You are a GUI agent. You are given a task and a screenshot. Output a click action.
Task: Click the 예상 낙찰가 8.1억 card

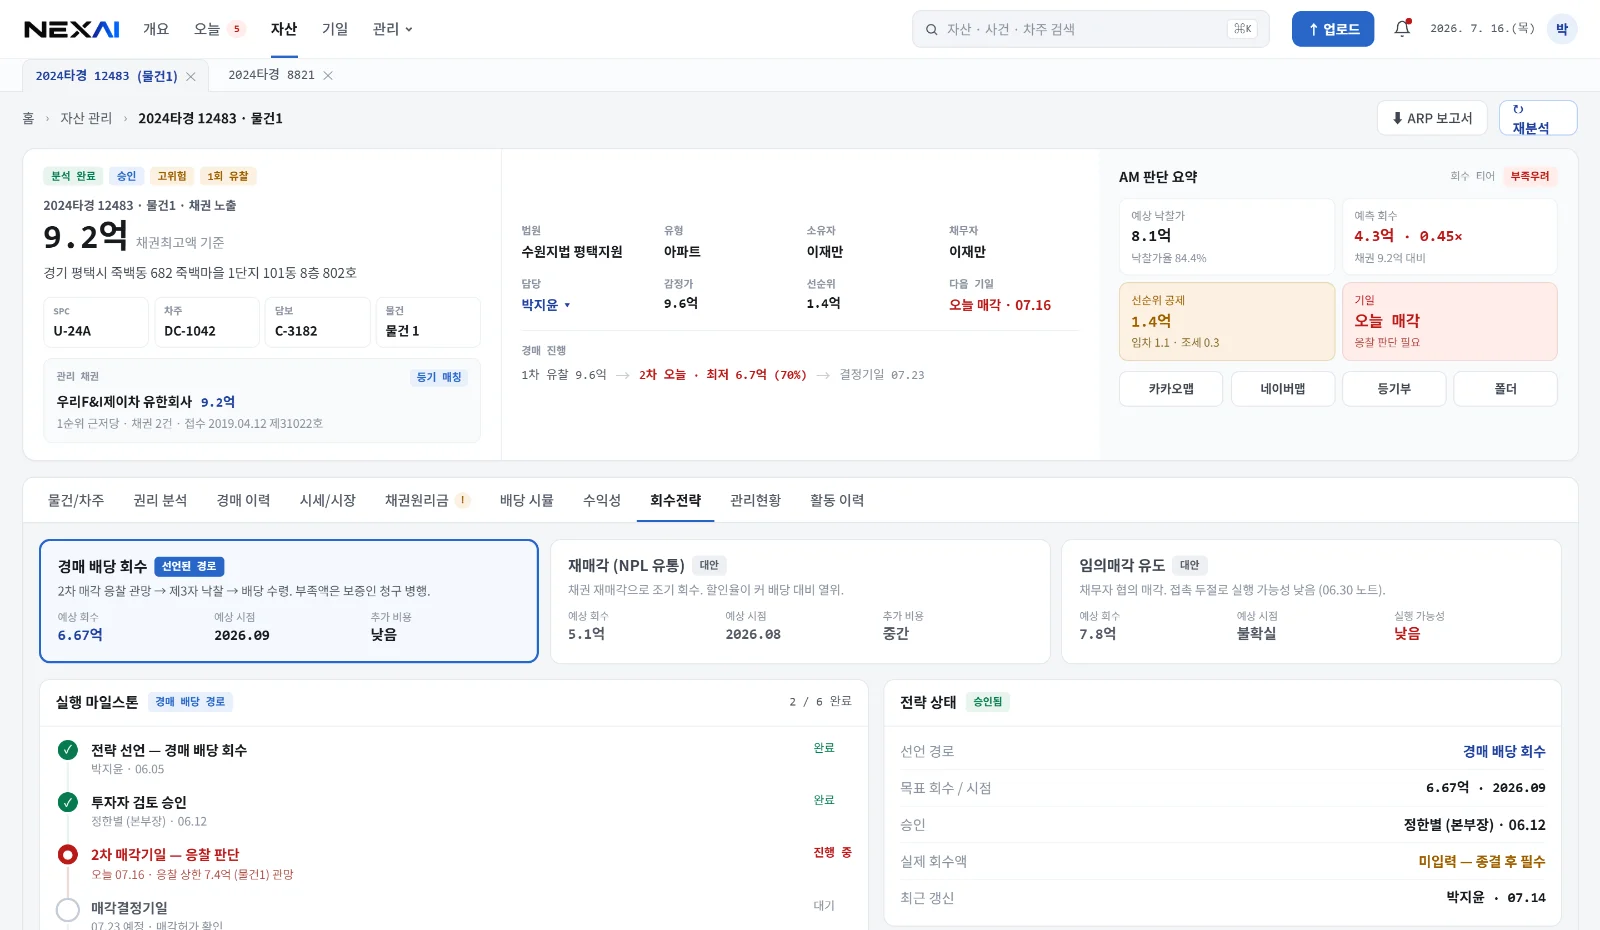[x=1227, y=237]
